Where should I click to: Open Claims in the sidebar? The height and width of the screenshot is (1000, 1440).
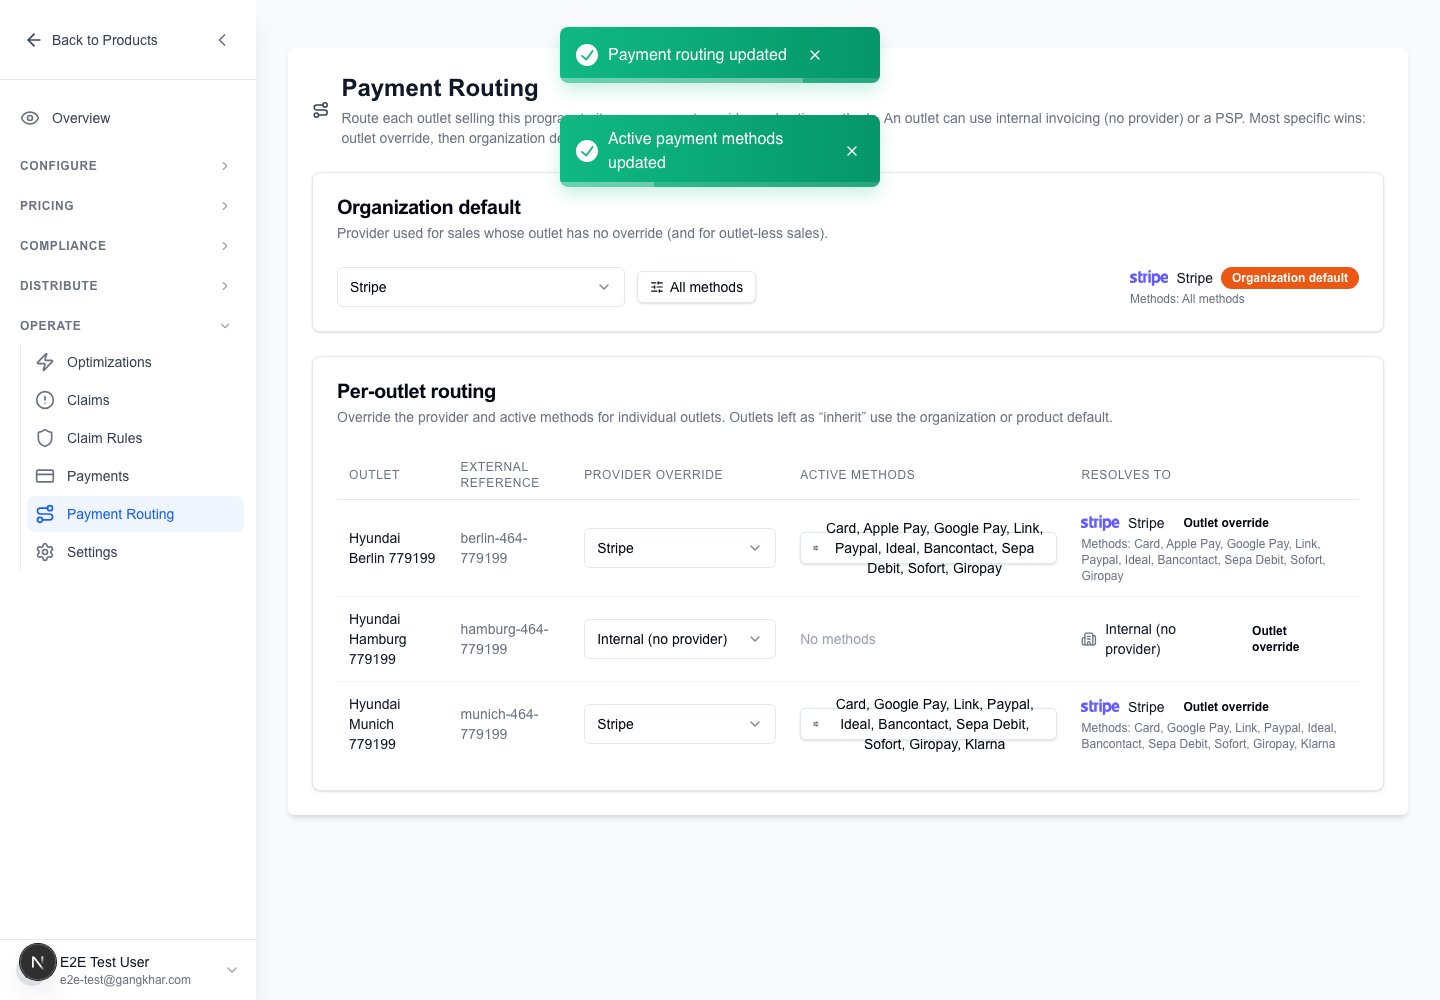(136, 400)
